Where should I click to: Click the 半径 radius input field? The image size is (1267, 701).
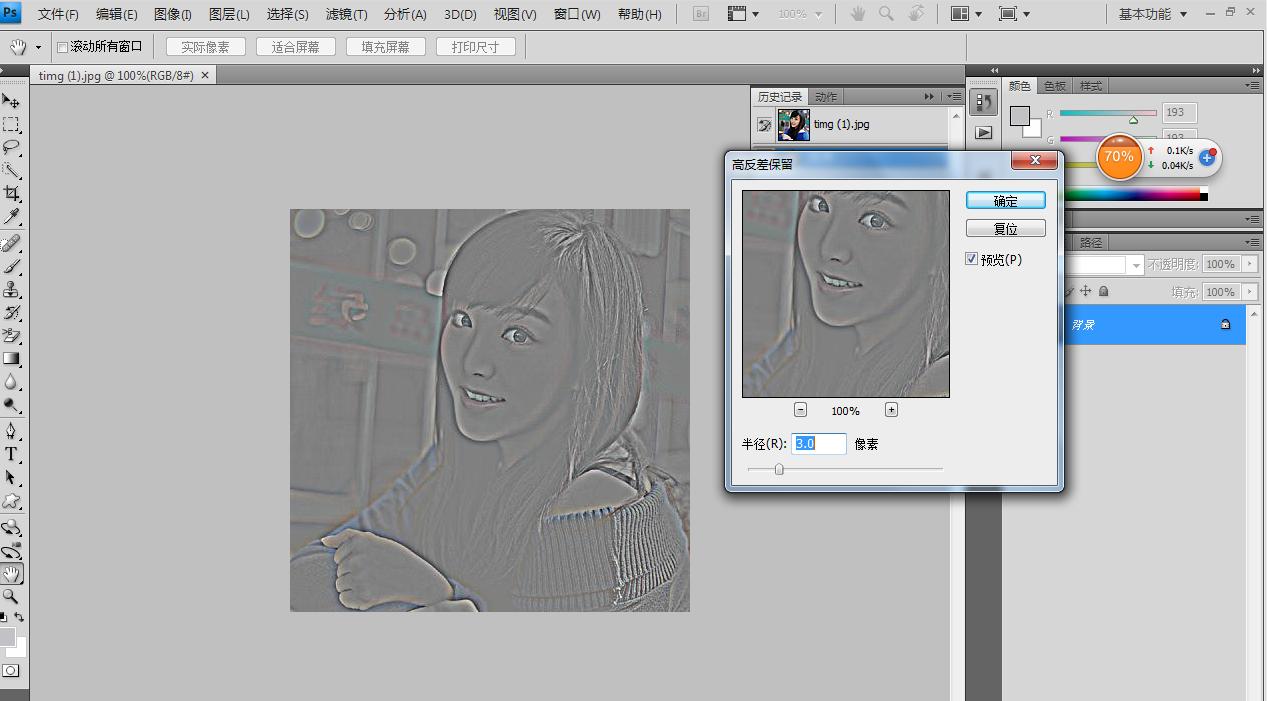pyautogui.click(x=819, y=444)
